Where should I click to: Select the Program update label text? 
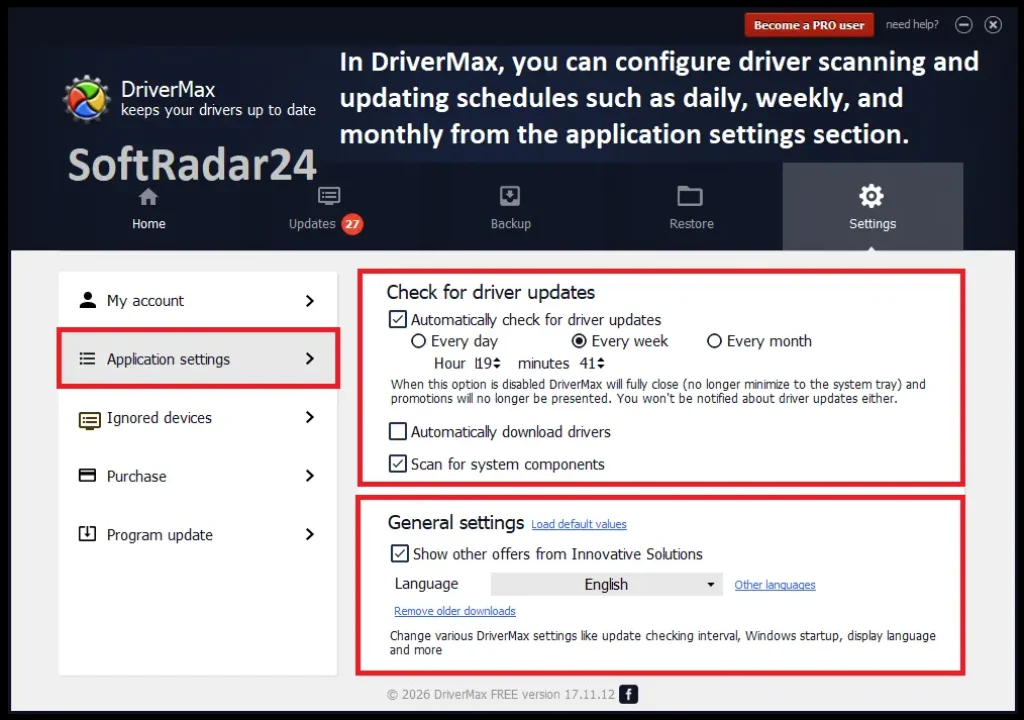pos(160,535)
